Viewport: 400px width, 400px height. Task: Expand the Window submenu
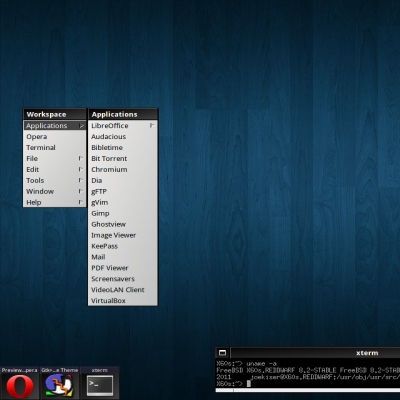coord(55,192)
